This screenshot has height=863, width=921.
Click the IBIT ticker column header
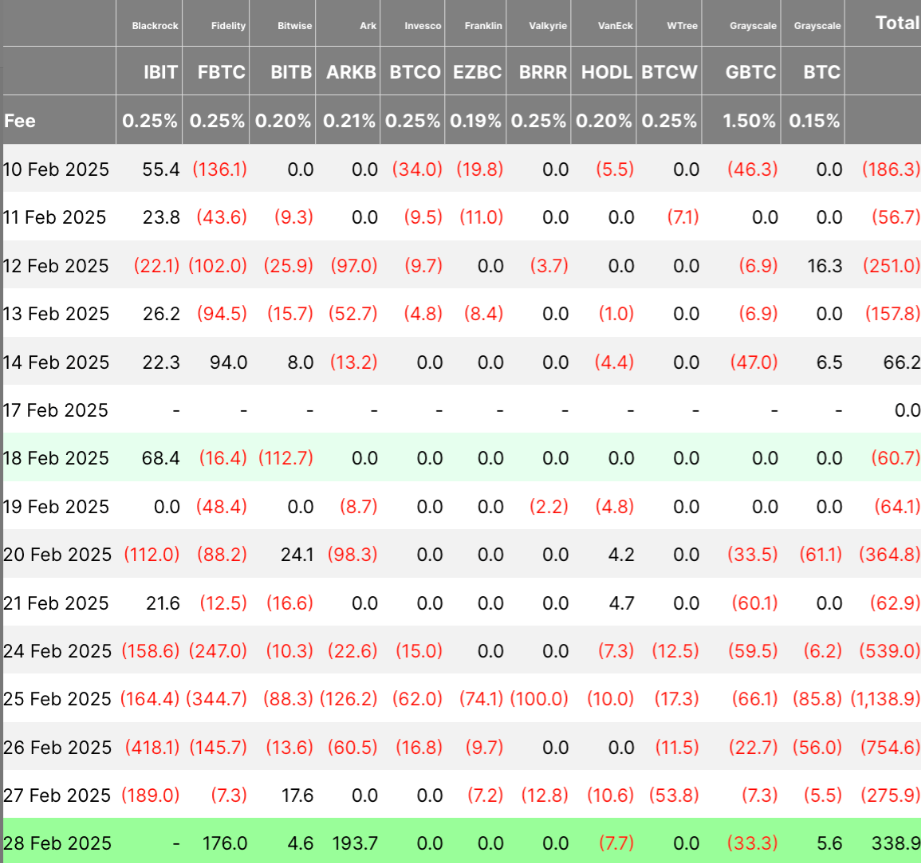pyautogui.click(x=160, y=72)
